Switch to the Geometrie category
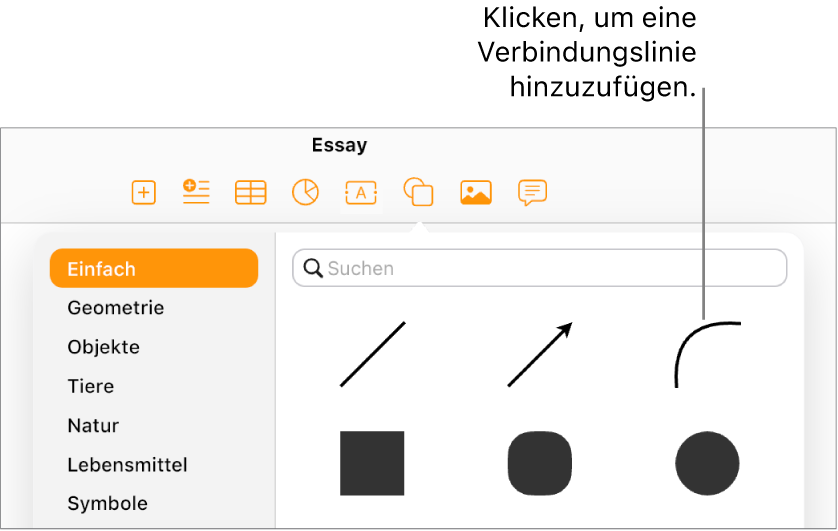This screenshot has height=531, width=838. pyautogui.click(x=116, y=308)
